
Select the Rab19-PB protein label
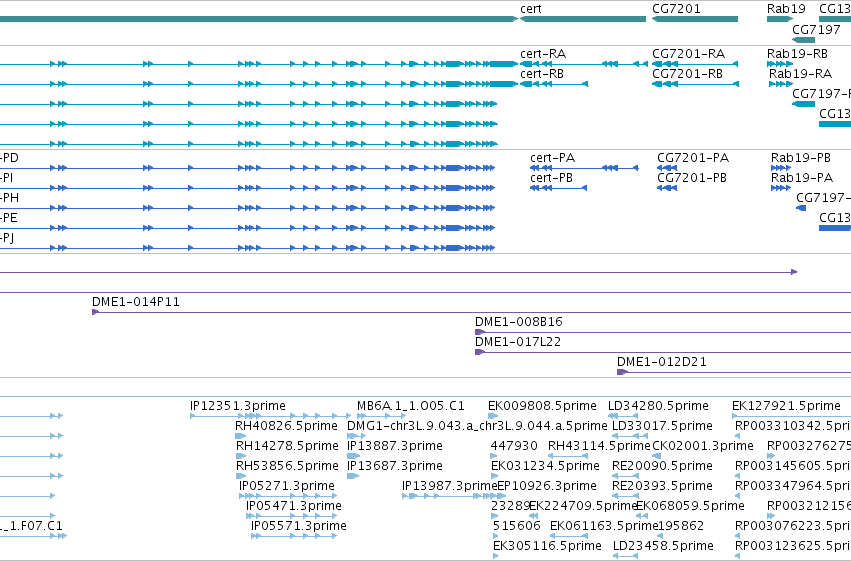(x=801, y=158)
